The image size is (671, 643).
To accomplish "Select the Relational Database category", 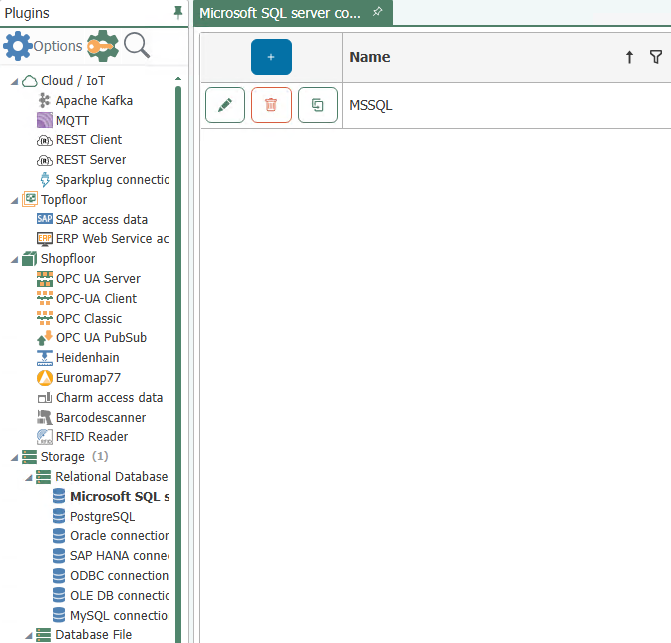I will [x=112, y=477].
